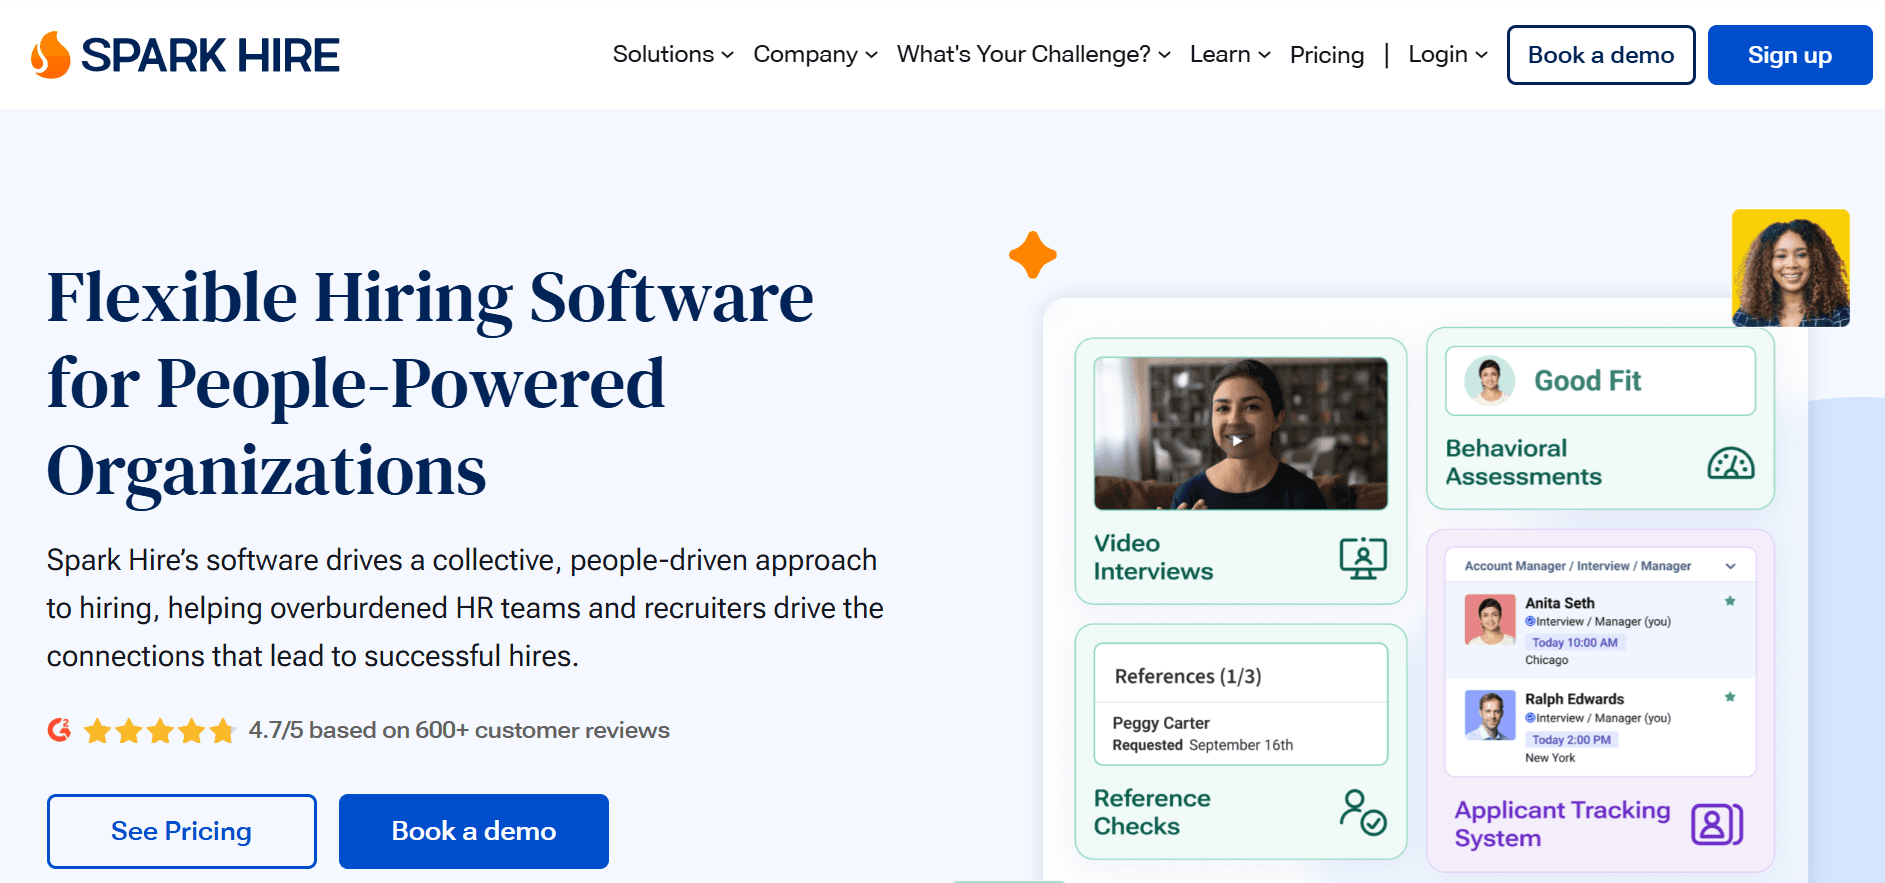Open the Pricing page from navigation
The width and height of the screenshot is (1885, 883).
(1327, 55)
